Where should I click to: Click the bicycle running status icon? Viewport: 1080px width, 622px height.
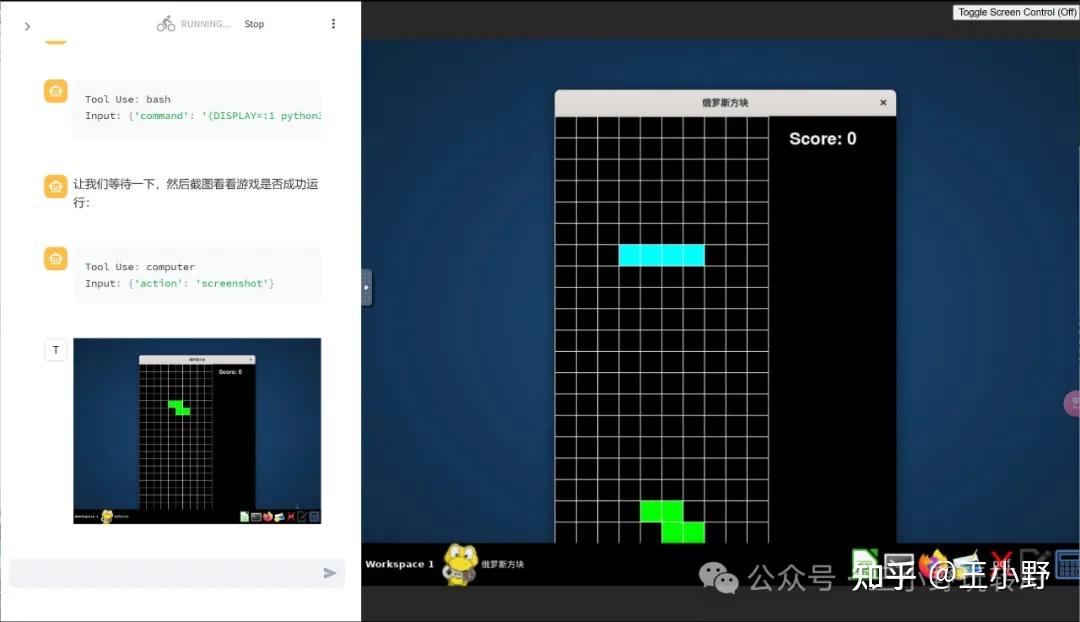coord(165,24)
